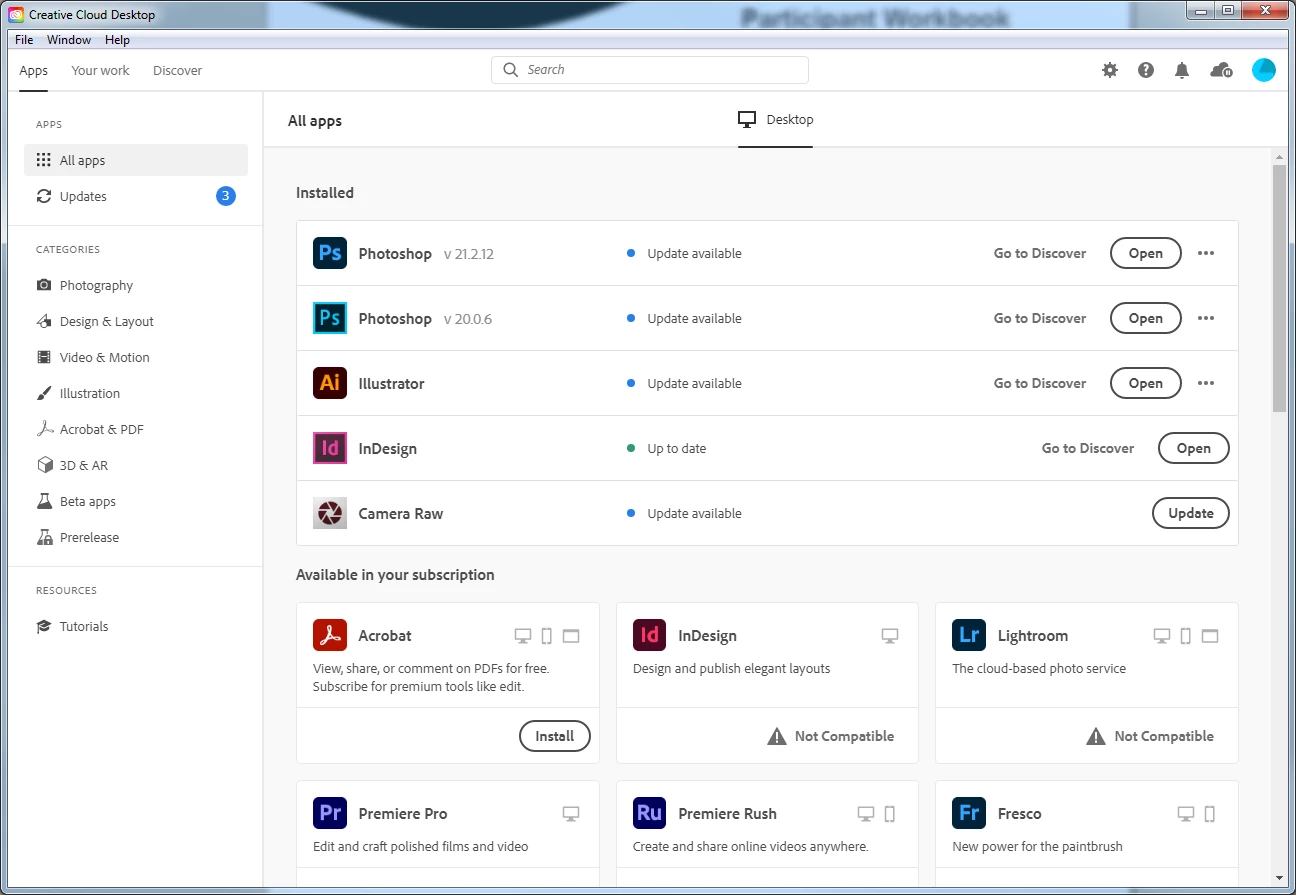Click the help question mark icon
The image size is (1296, 895).
coord(1146,70)
